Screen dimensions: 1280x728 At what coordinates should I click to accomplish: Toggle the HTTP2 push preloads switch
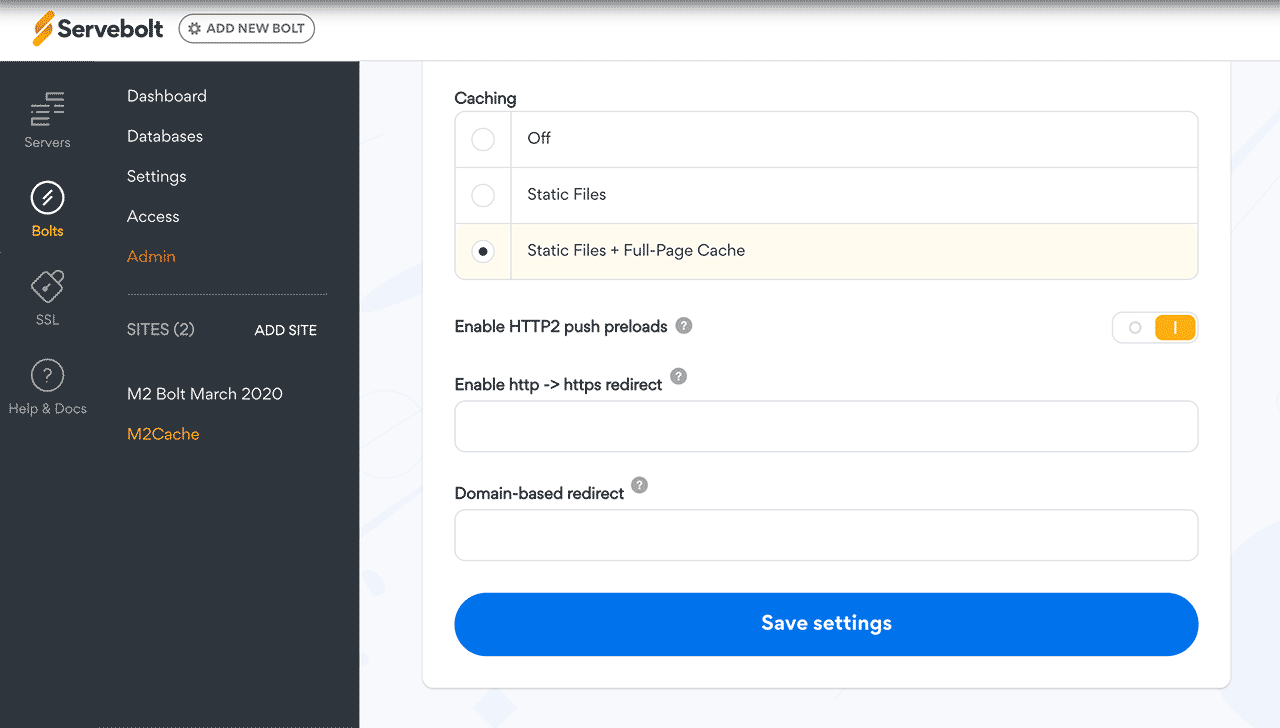coord(1155,328)
